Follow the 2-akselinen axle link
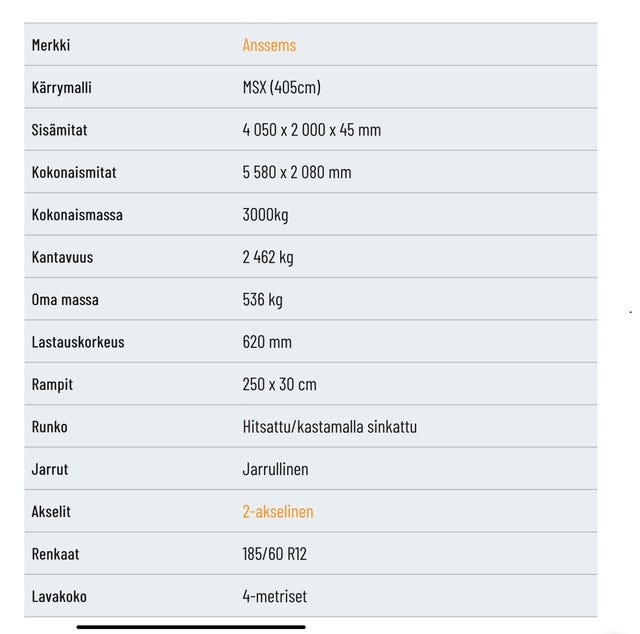Image resolution: width=640 pixels, height=634 pixels. tap(277, 511)
